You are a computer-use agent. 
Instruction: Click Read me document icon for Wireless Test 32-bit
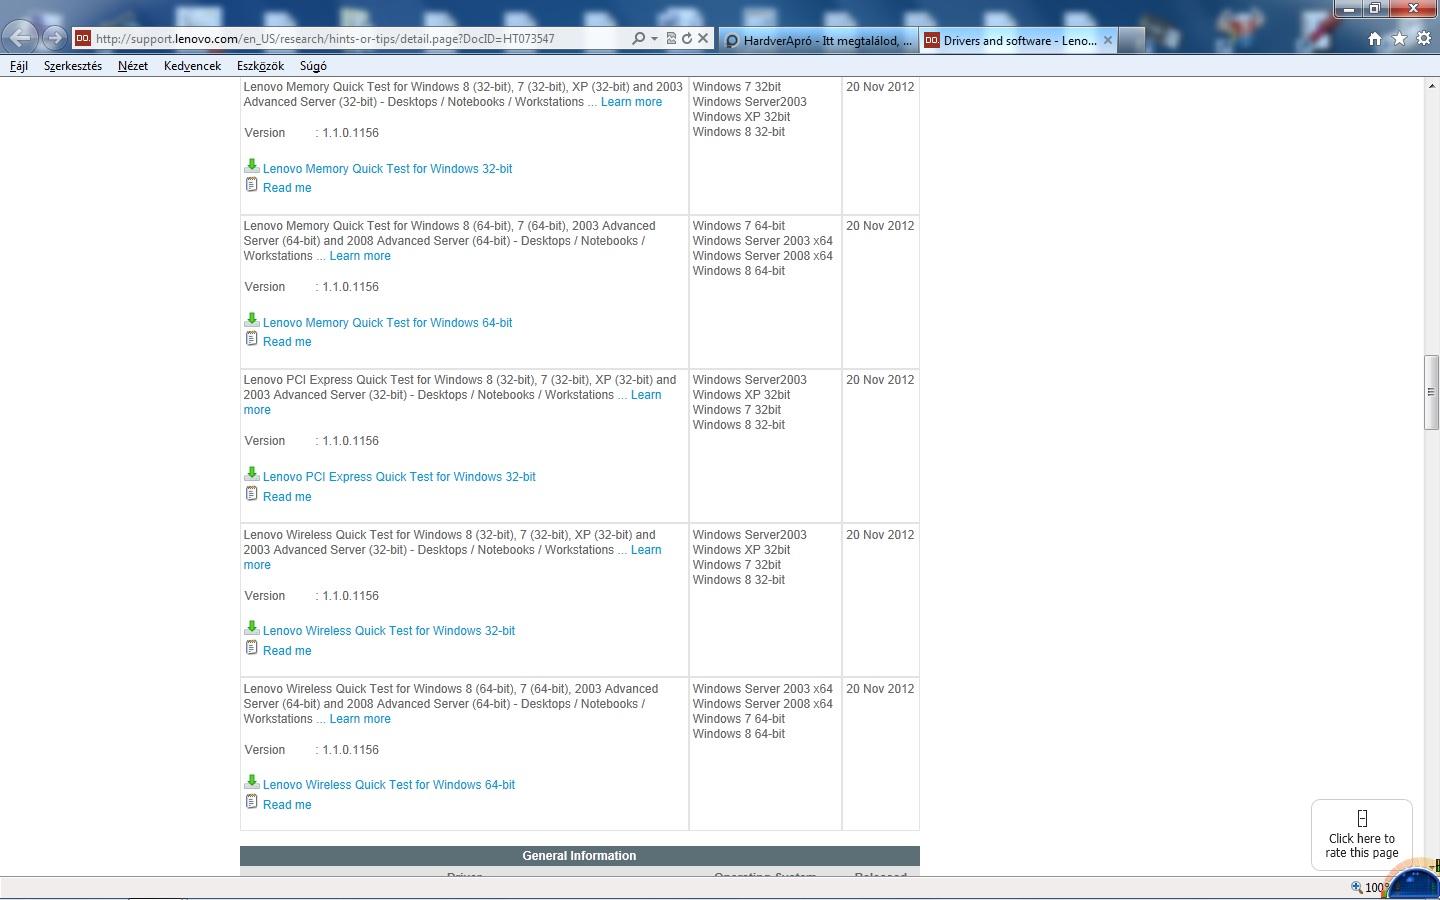251,648
